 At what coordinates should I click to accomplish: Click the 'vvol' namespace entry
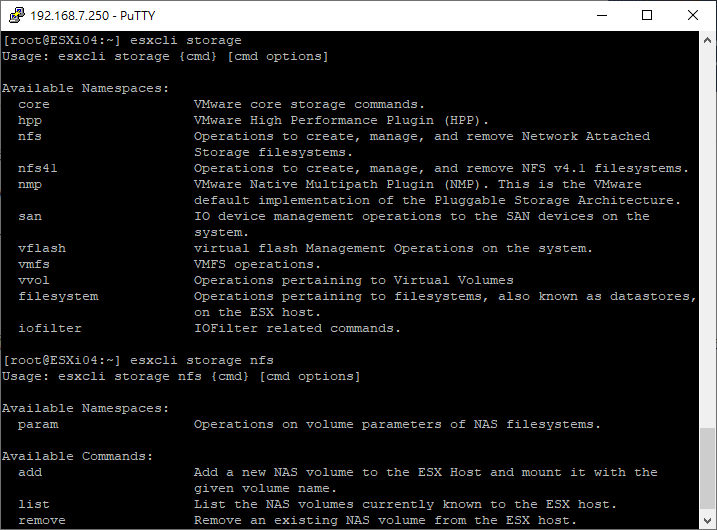coord(33,280)
